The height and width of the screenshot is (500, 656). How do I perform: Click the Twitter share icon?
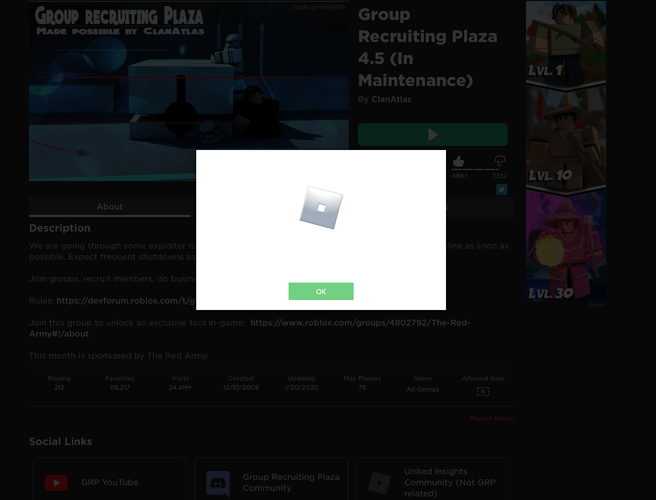502,190
